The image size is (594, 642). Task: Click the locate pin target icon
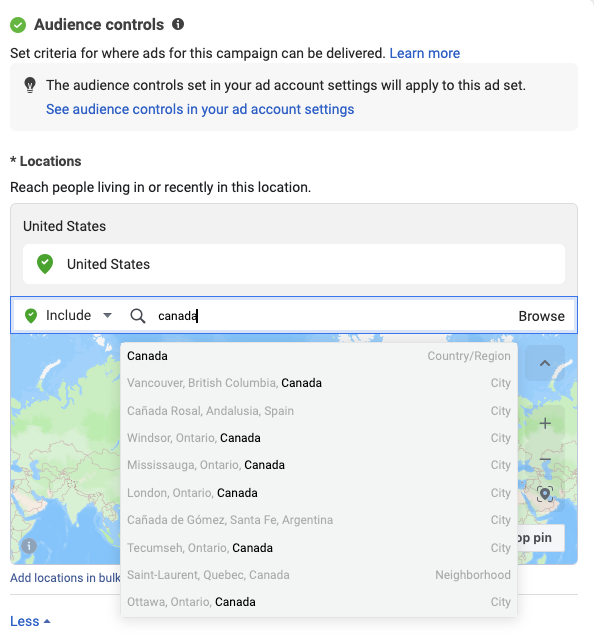pos(545,494)
